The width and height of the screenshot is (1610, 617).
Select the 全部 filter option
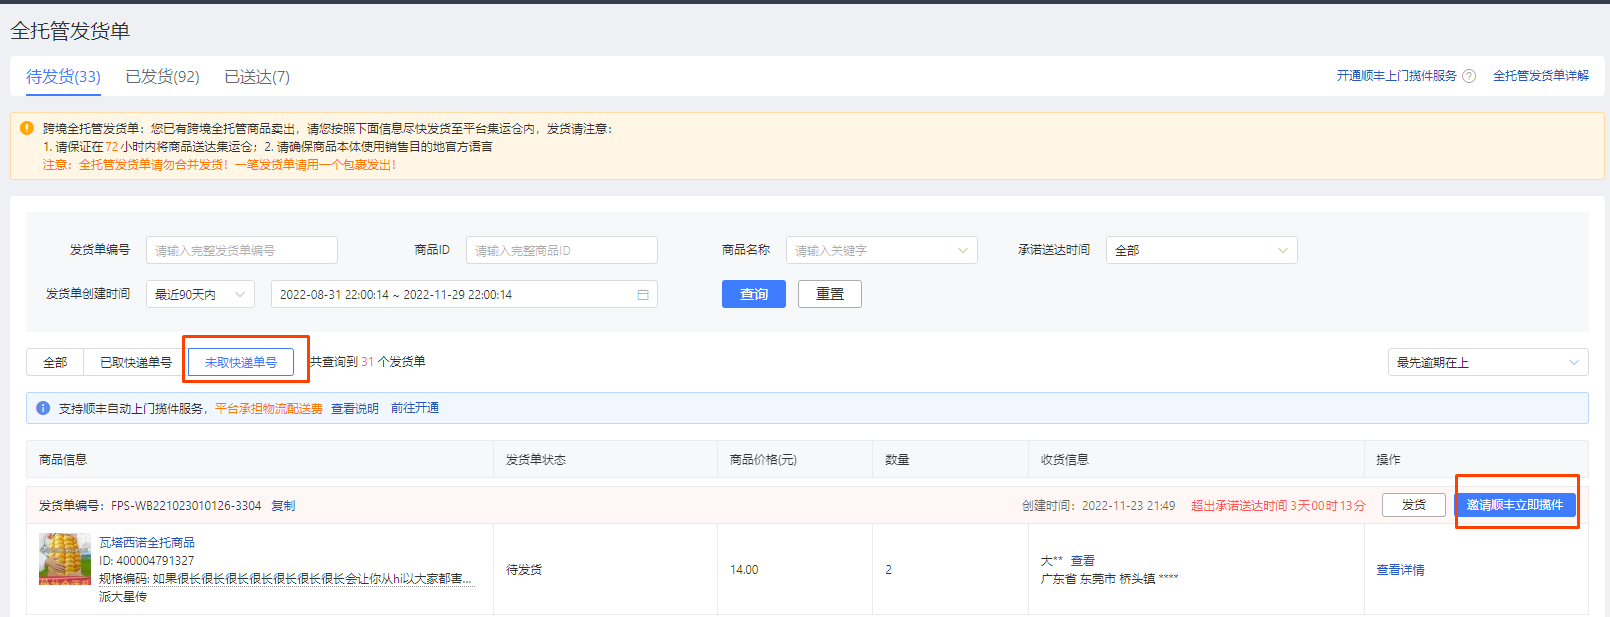point(55,362)
